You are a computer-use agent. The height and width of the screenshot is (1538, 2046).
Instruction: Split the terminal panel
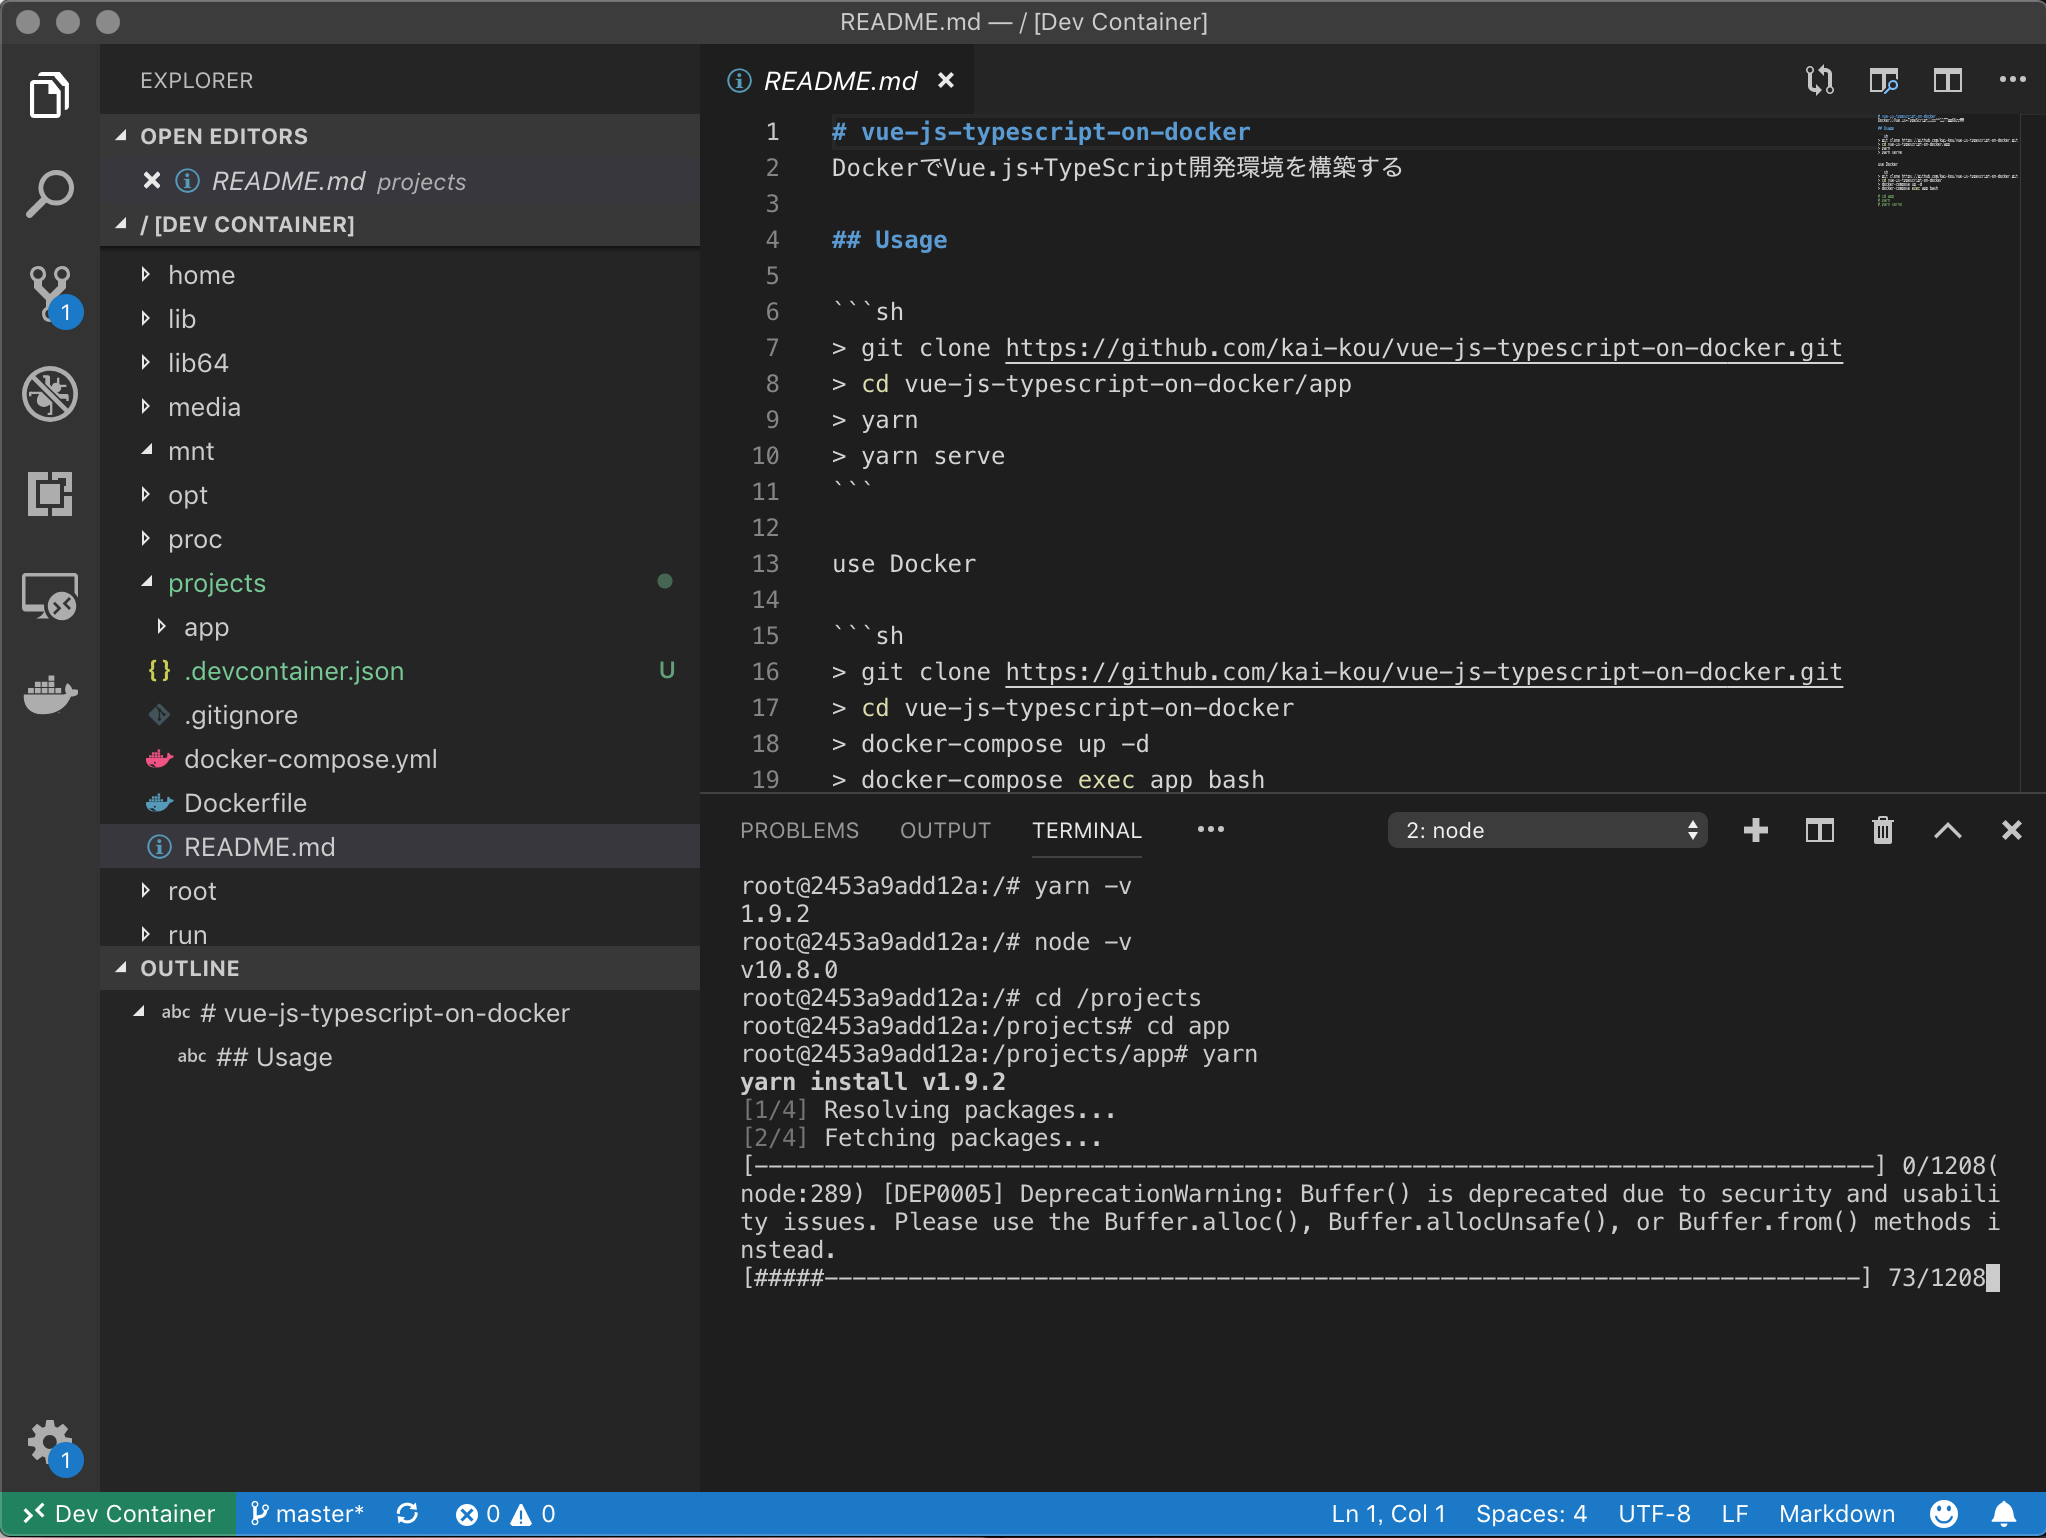[x=1820, y=830]
